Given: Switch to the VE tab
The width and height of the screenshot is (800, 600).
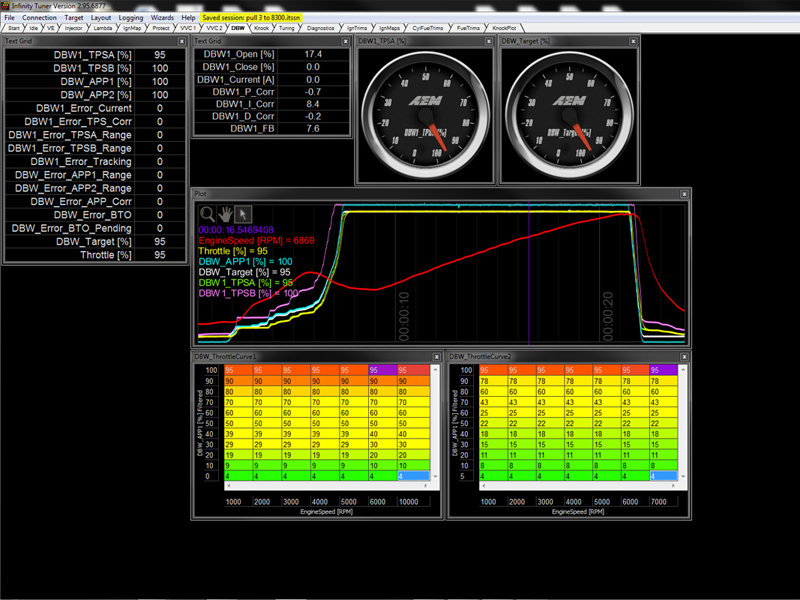Looking at the screenshot, I should coord(51,28).
